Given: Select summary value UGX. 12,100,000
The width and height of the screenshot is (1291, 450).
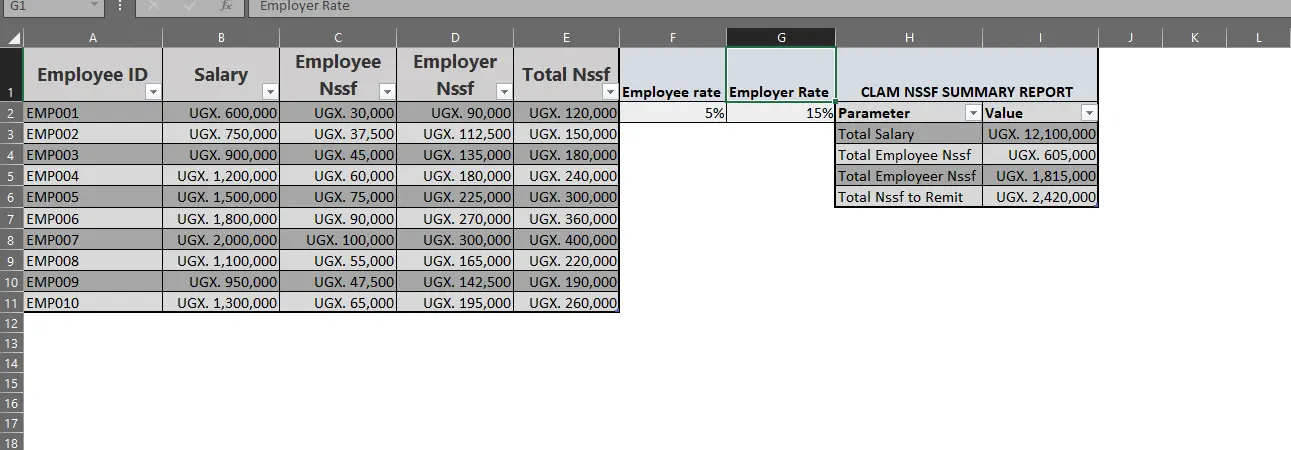Looking at the screenshot, I should [1040, 134].
